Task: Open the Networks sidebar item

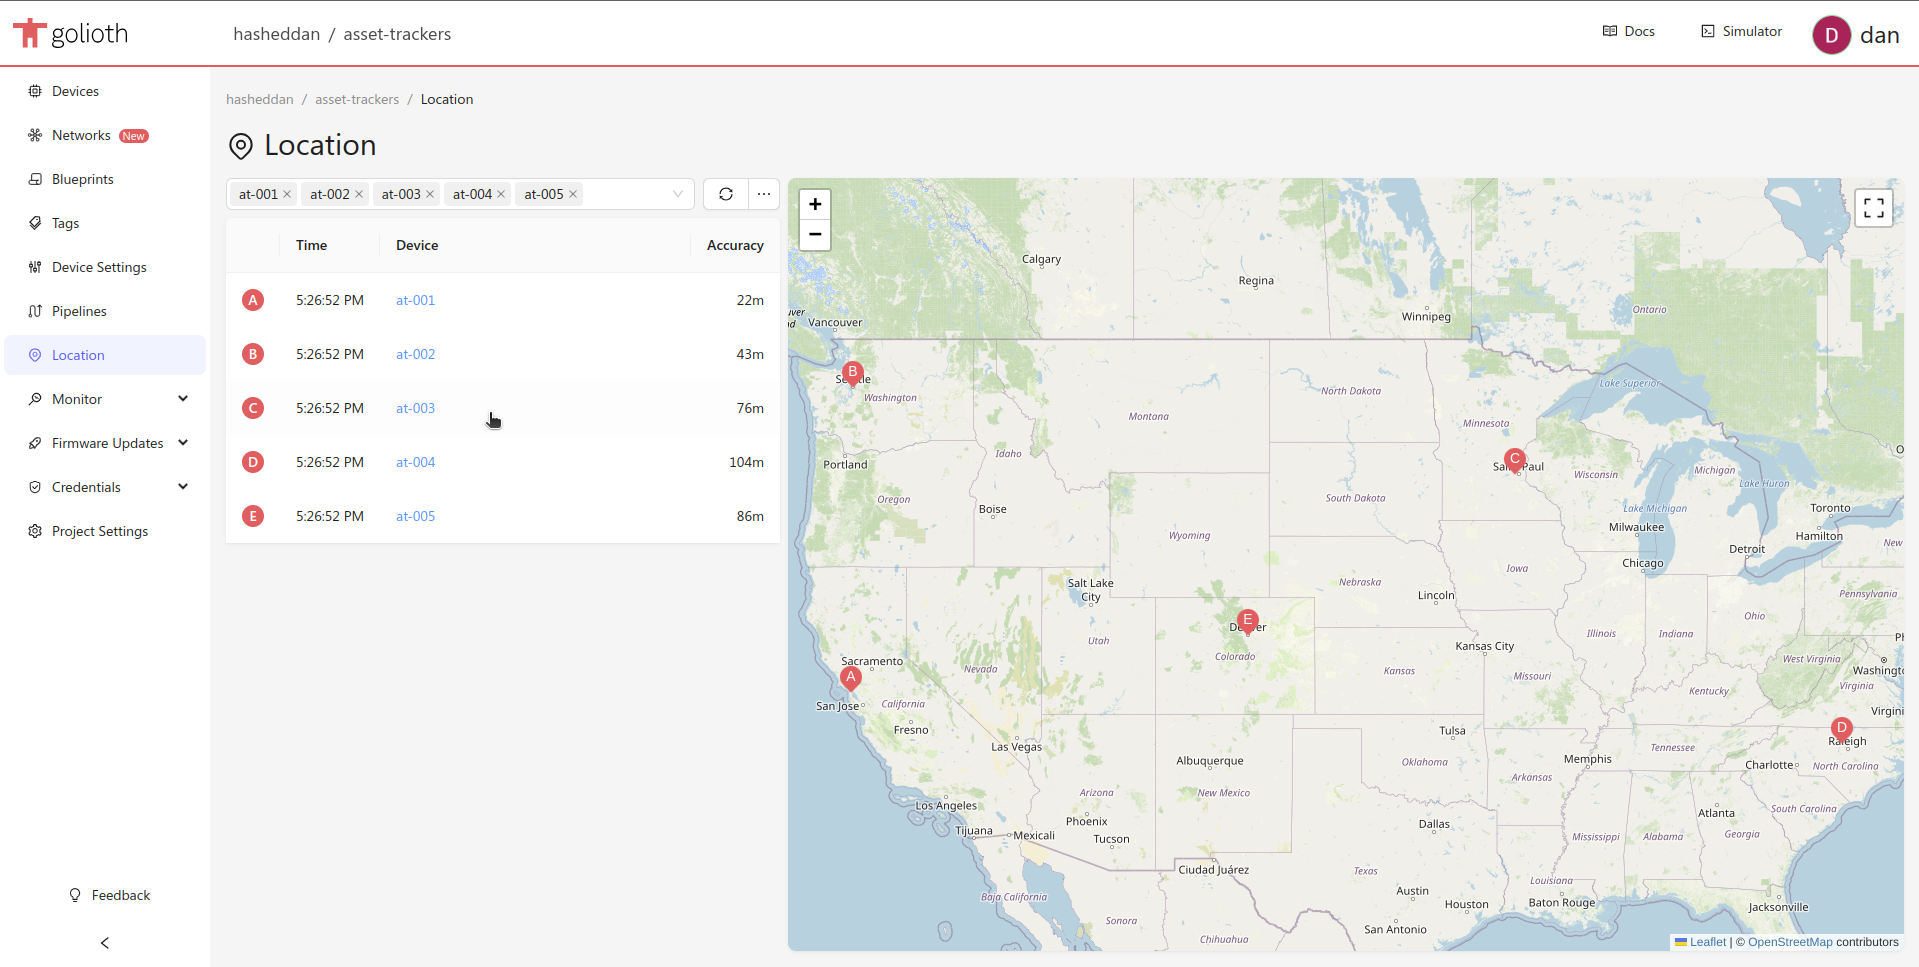Action: tap(105, 135)
